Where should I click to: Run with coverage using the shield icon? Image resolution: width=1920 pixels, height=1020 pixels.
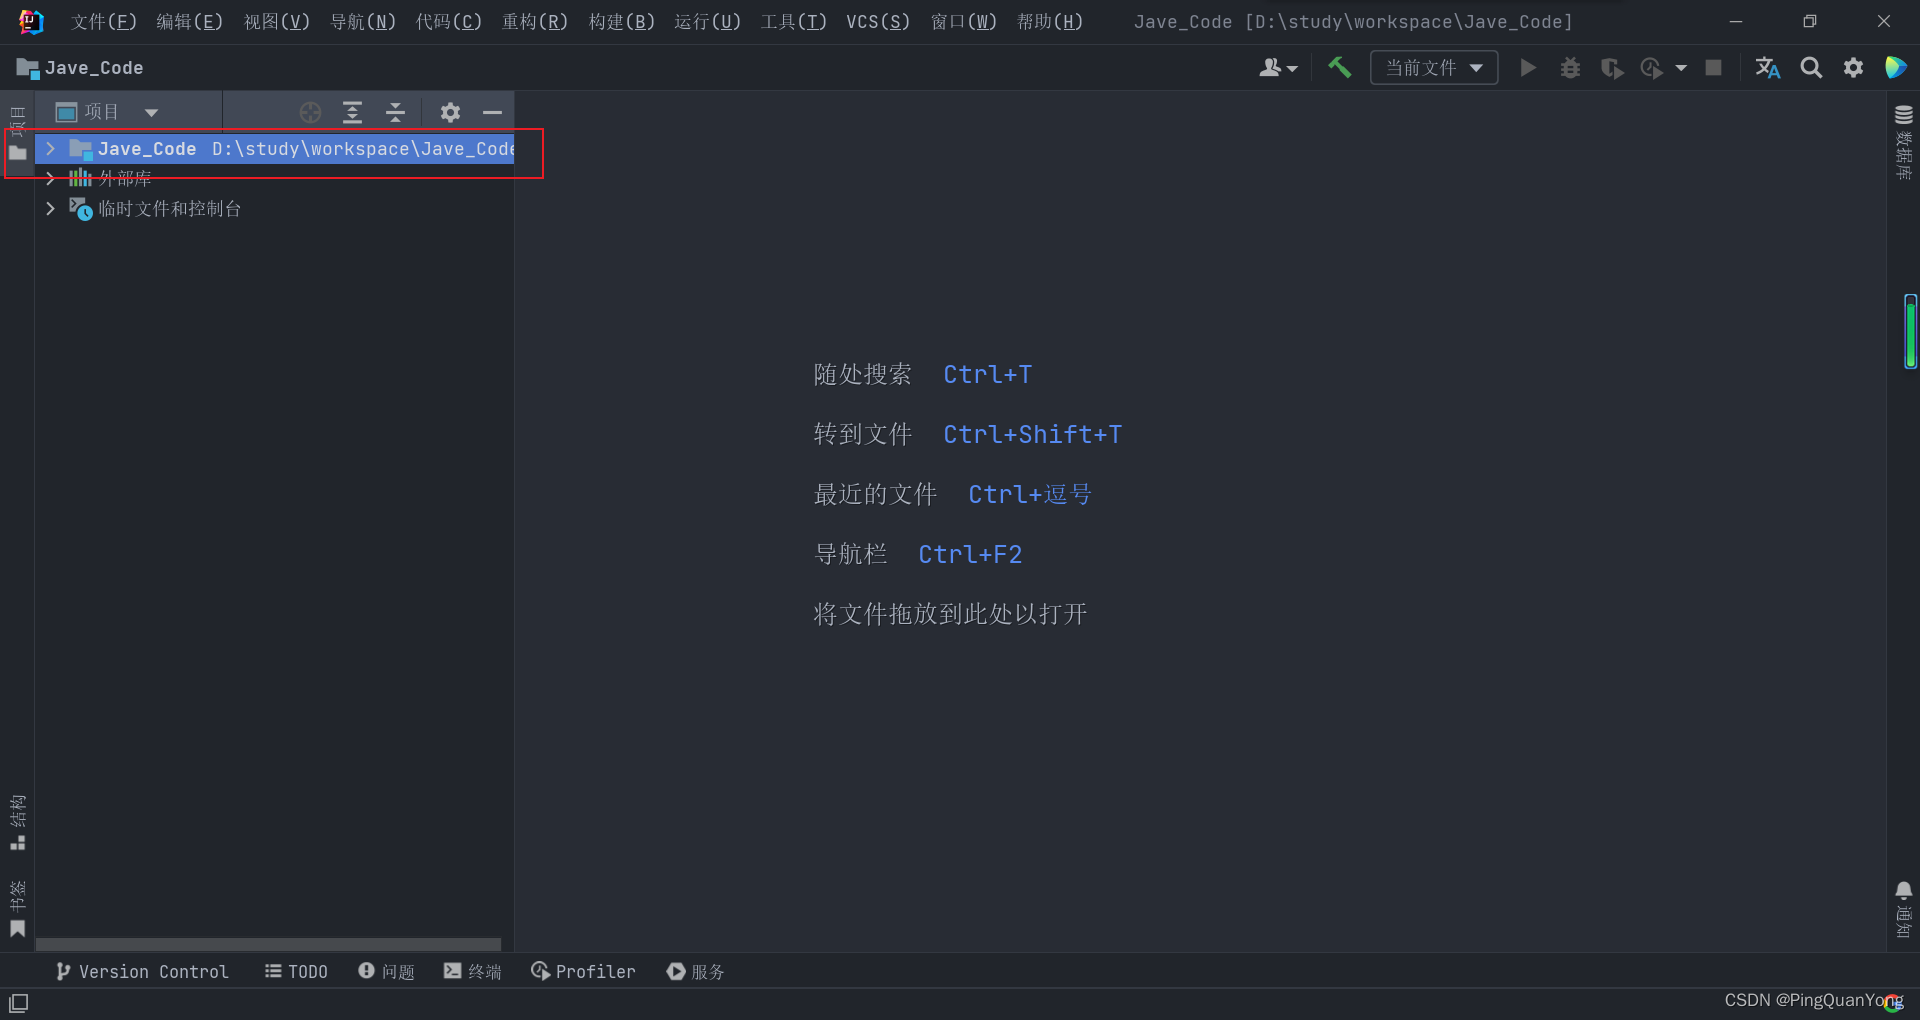pos(1612,67)
